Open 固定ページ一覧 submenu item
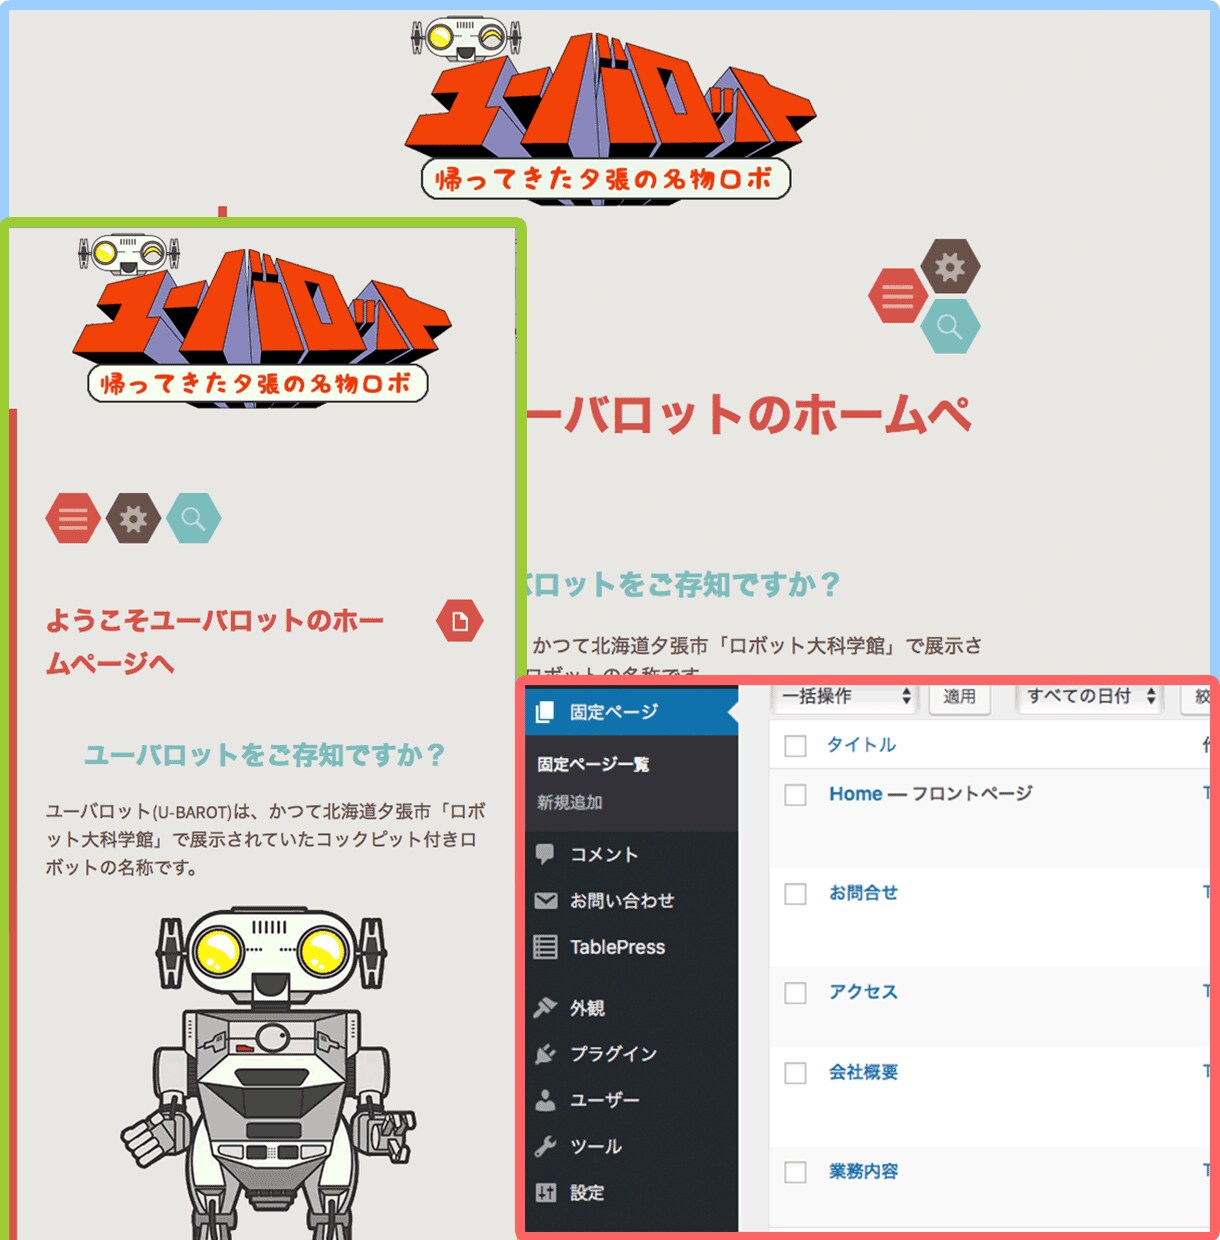This screenshot has height=1240, width=1220. (593, 764)
